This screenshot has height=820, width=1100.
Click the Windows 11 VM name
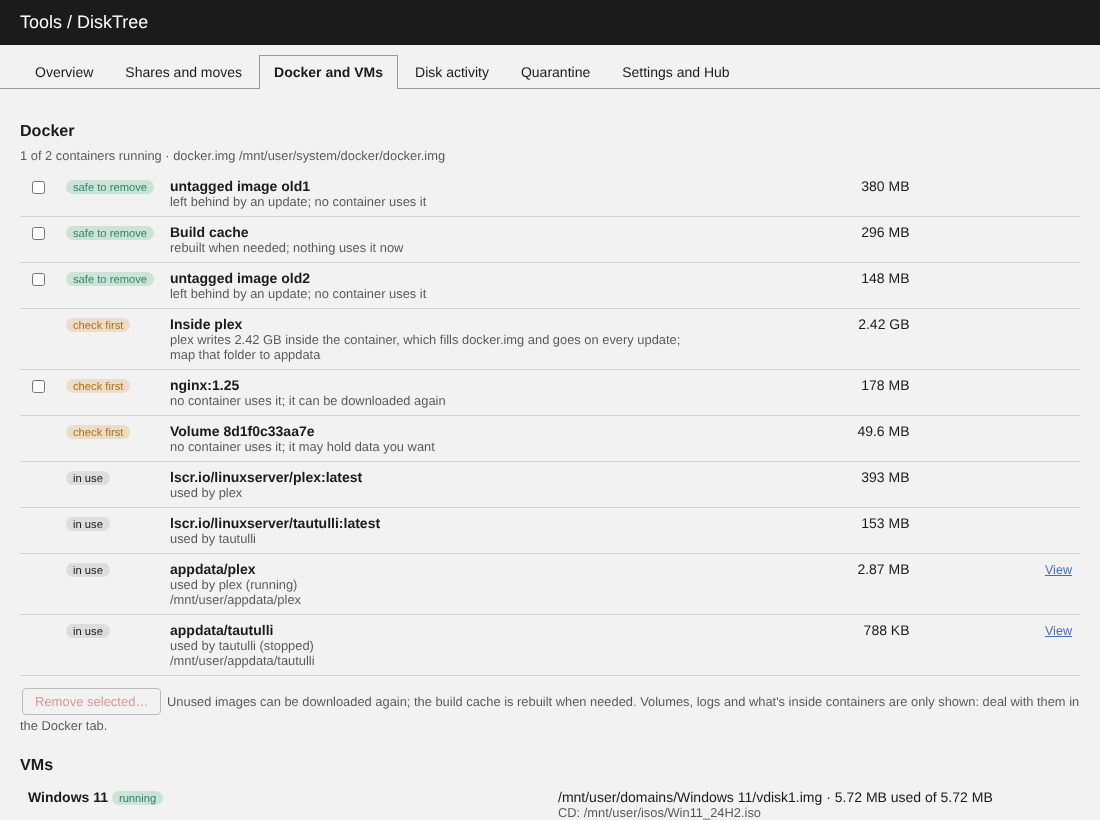[x=68, y=798]
